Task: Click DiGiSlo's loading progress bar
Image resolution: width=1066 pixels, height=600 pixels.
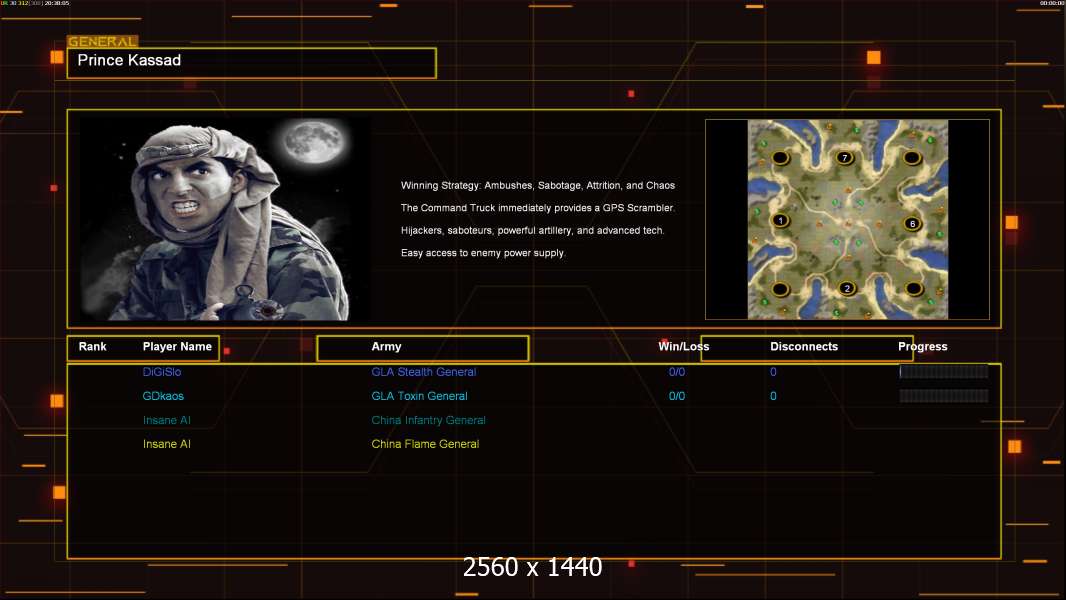Action: pos(943,372)
